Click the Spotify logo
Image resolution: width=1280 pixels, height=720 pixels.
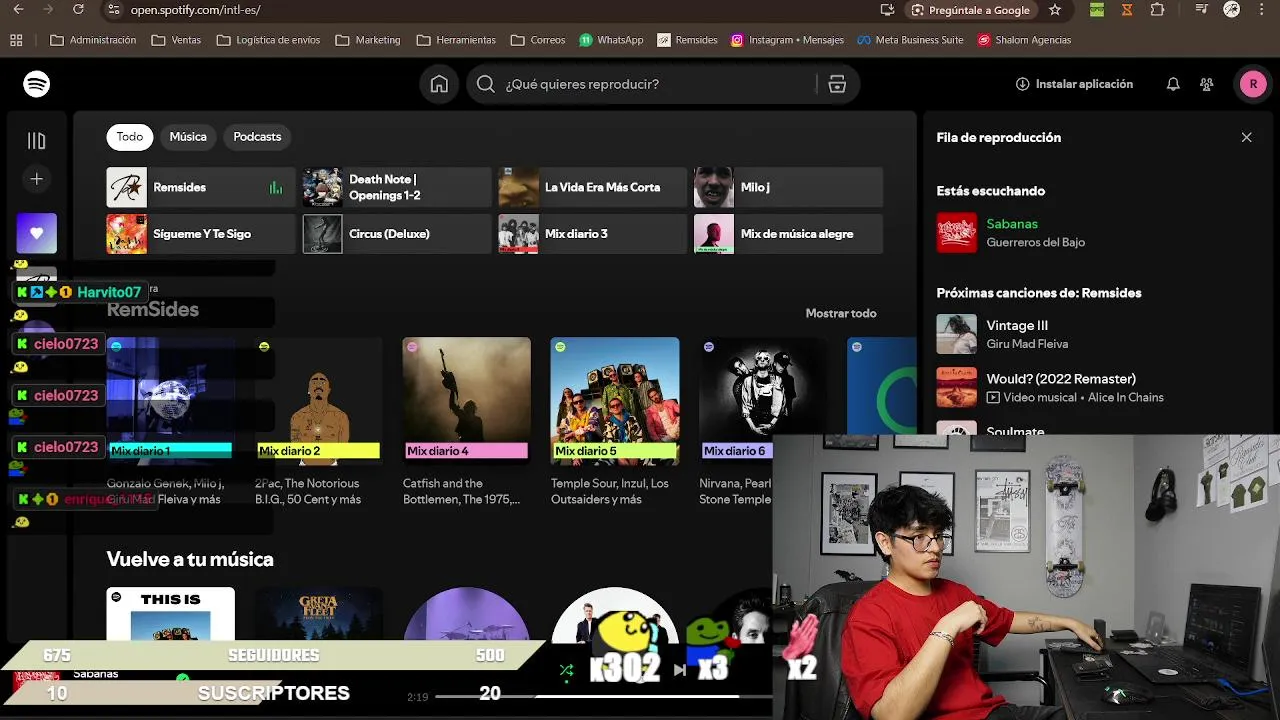click(x=37, y=84)
